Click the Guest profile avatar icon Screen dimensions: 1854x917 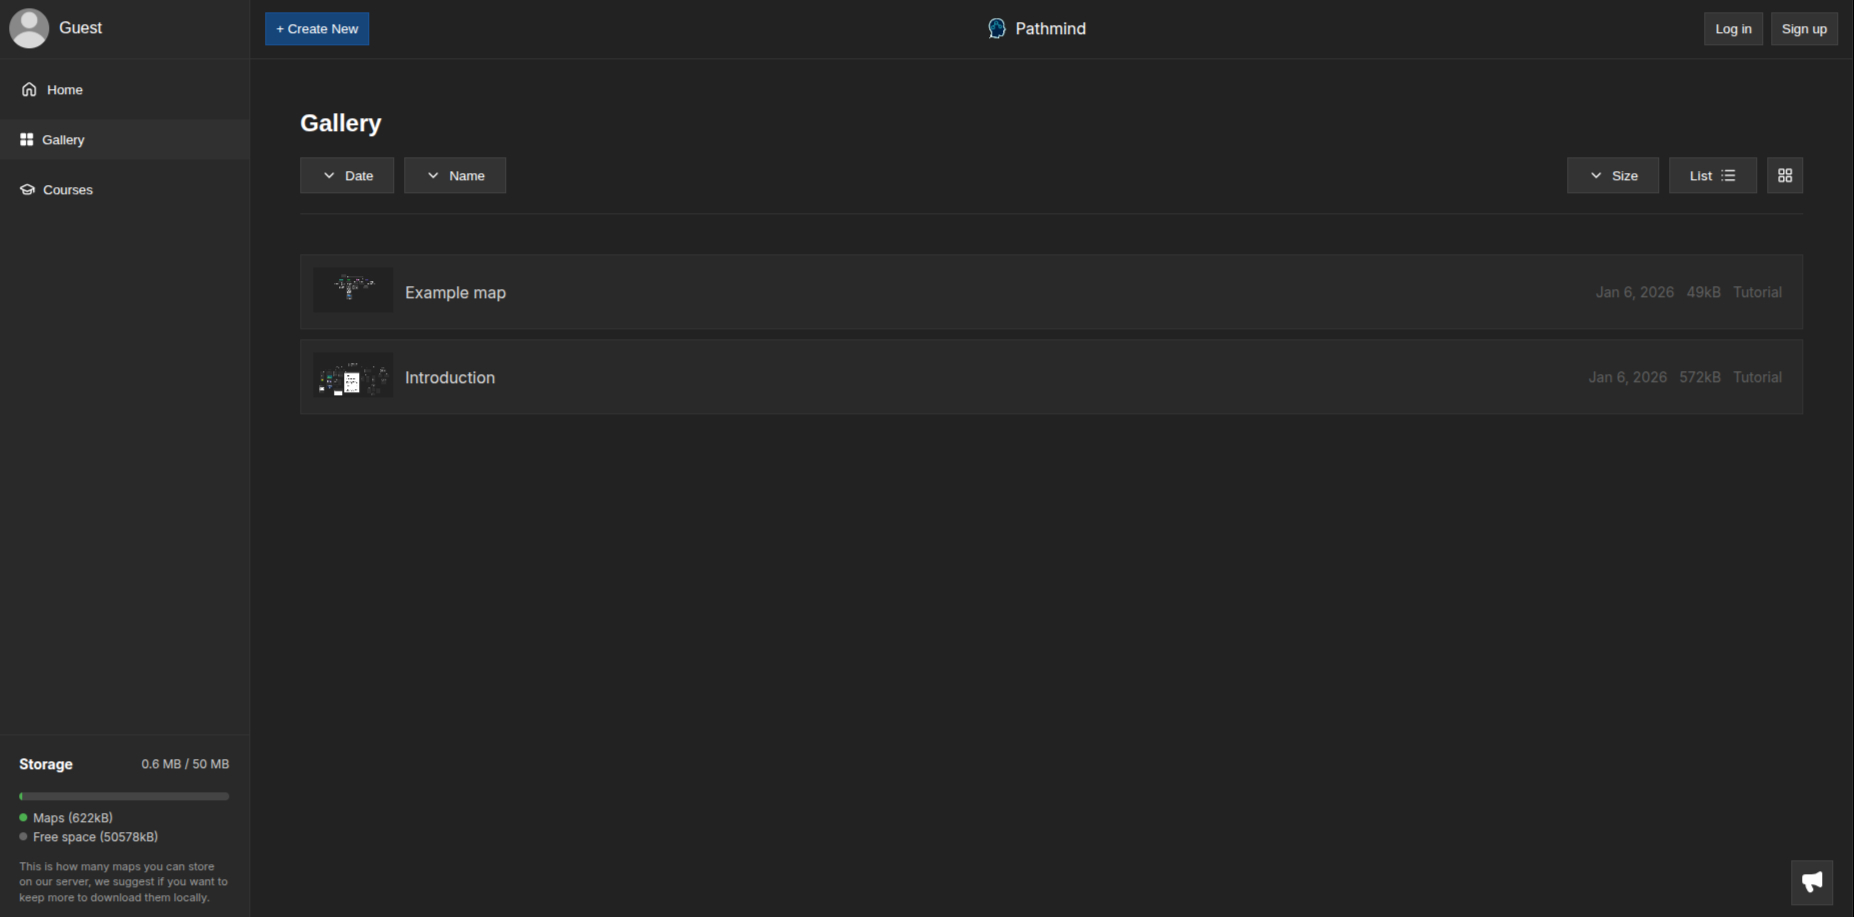29,28
